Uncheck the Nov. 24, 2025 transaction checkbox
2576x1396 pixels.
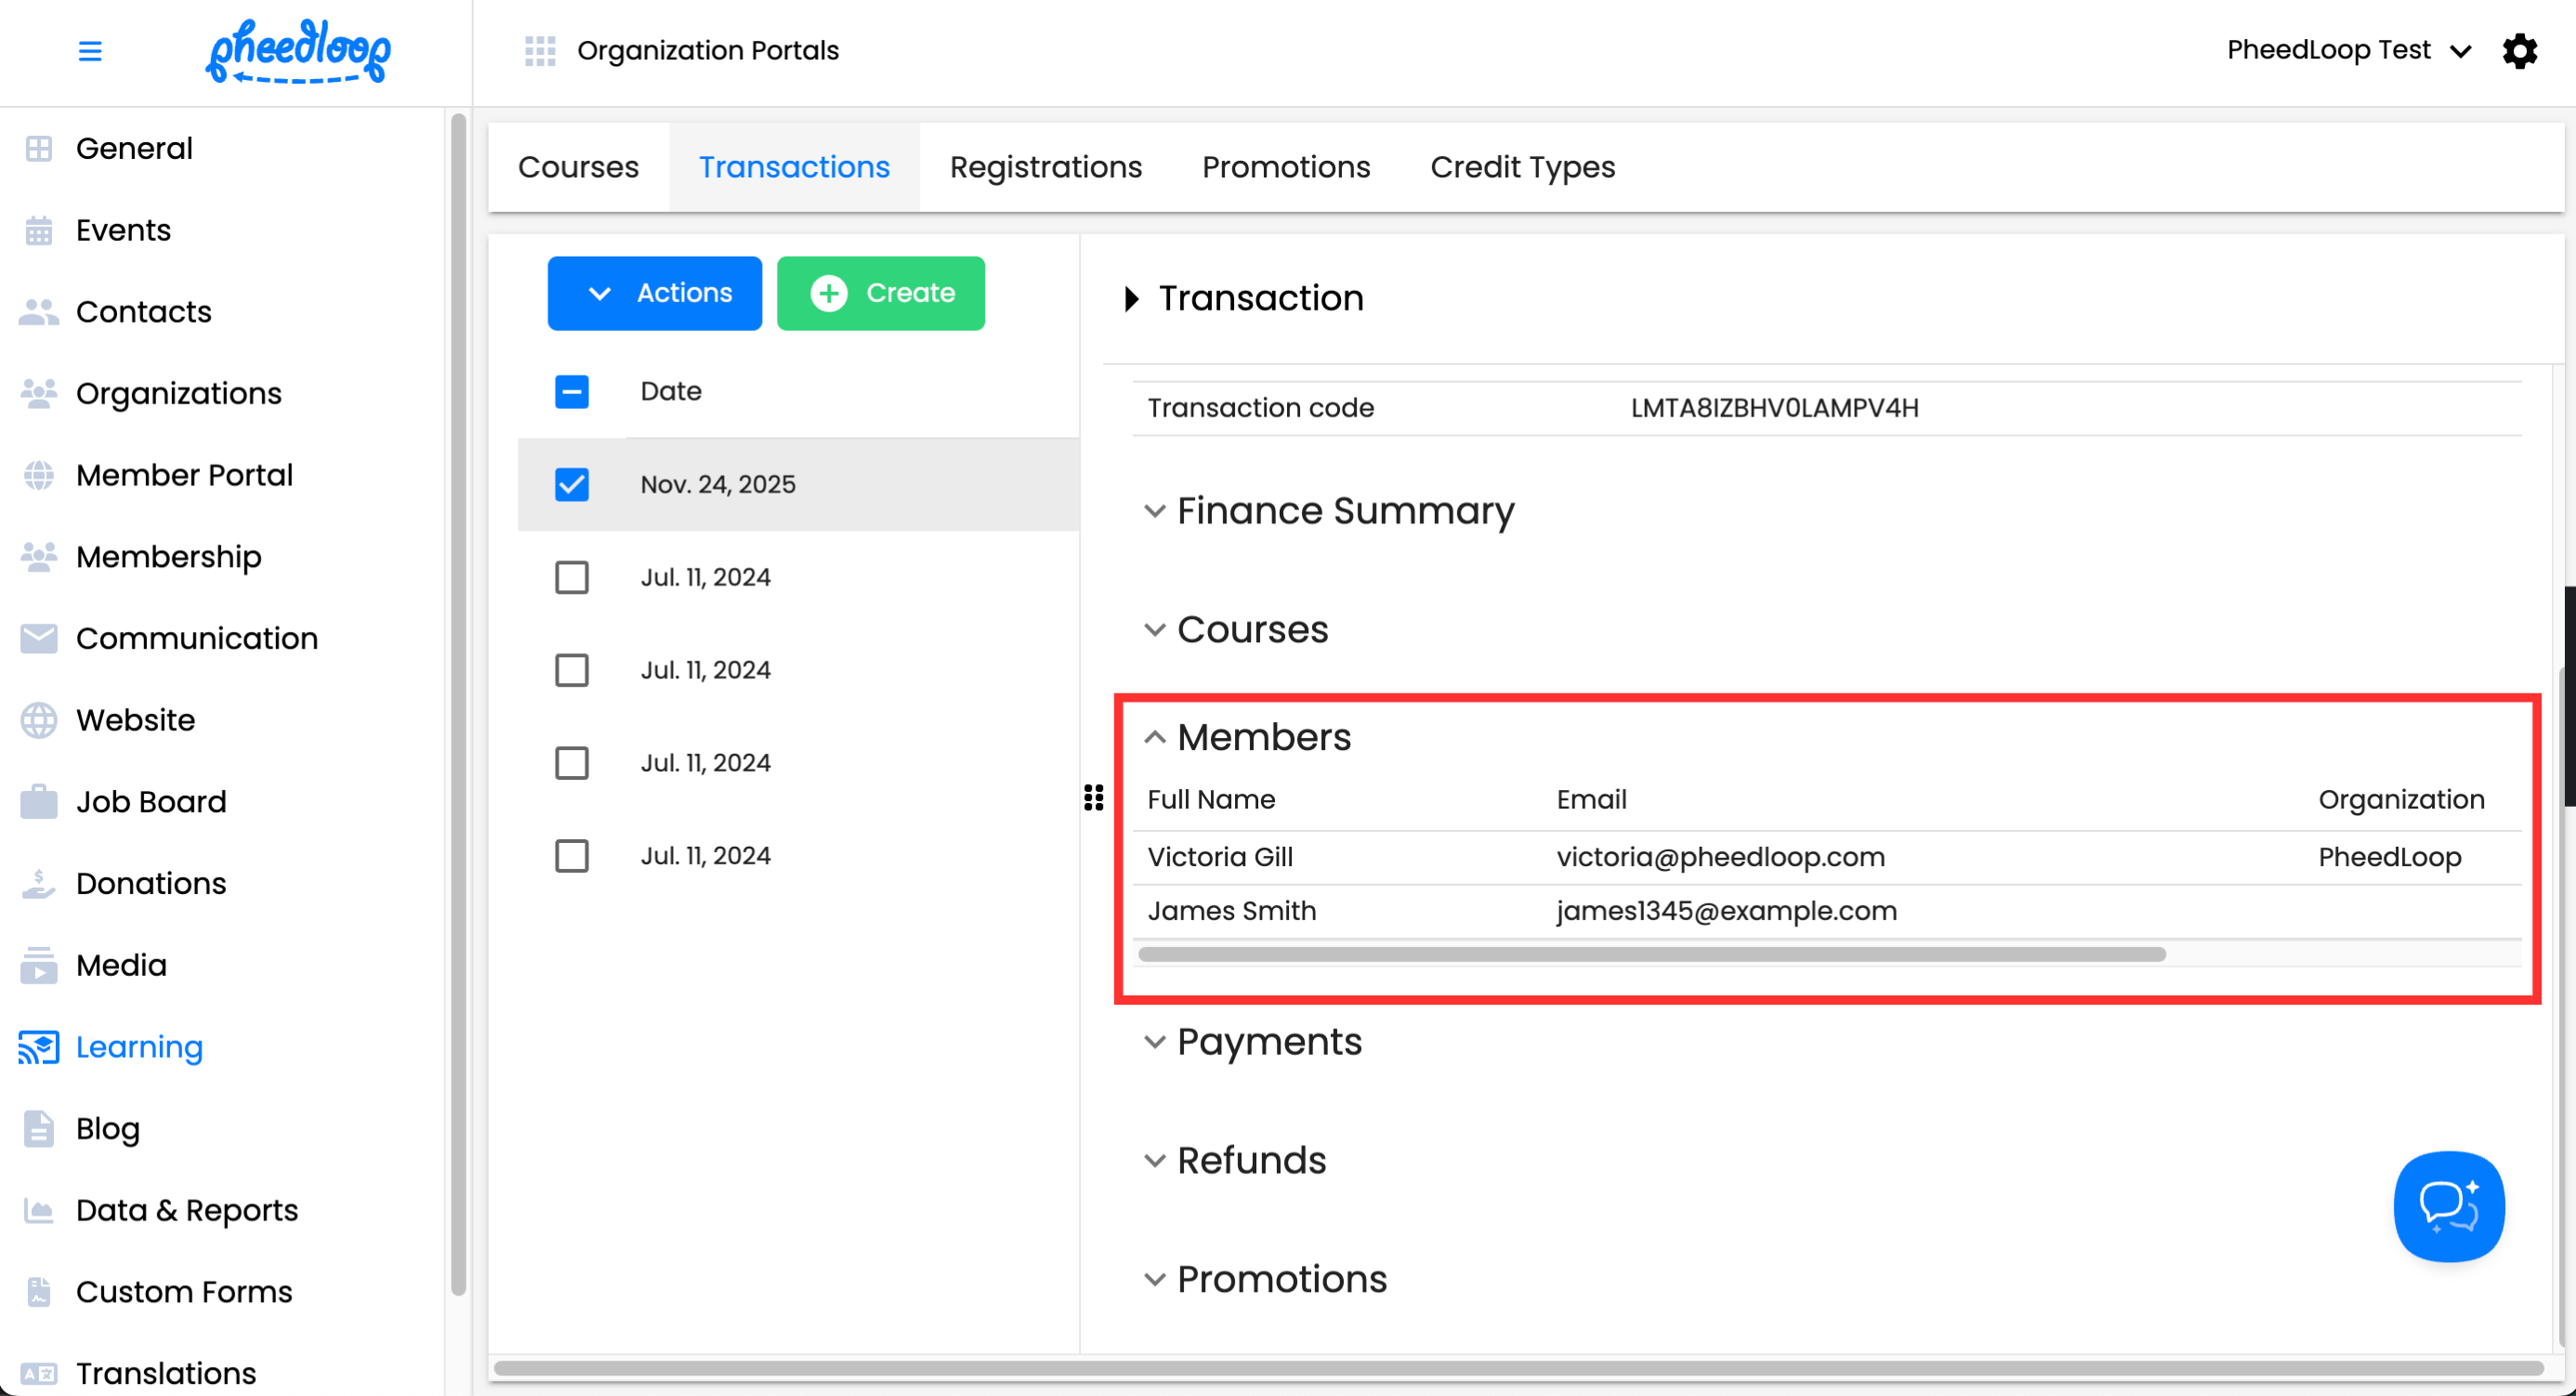(x=572, y=485)
